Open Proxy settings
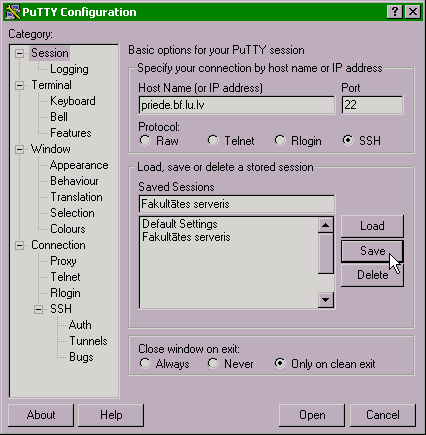 [63, 261]
